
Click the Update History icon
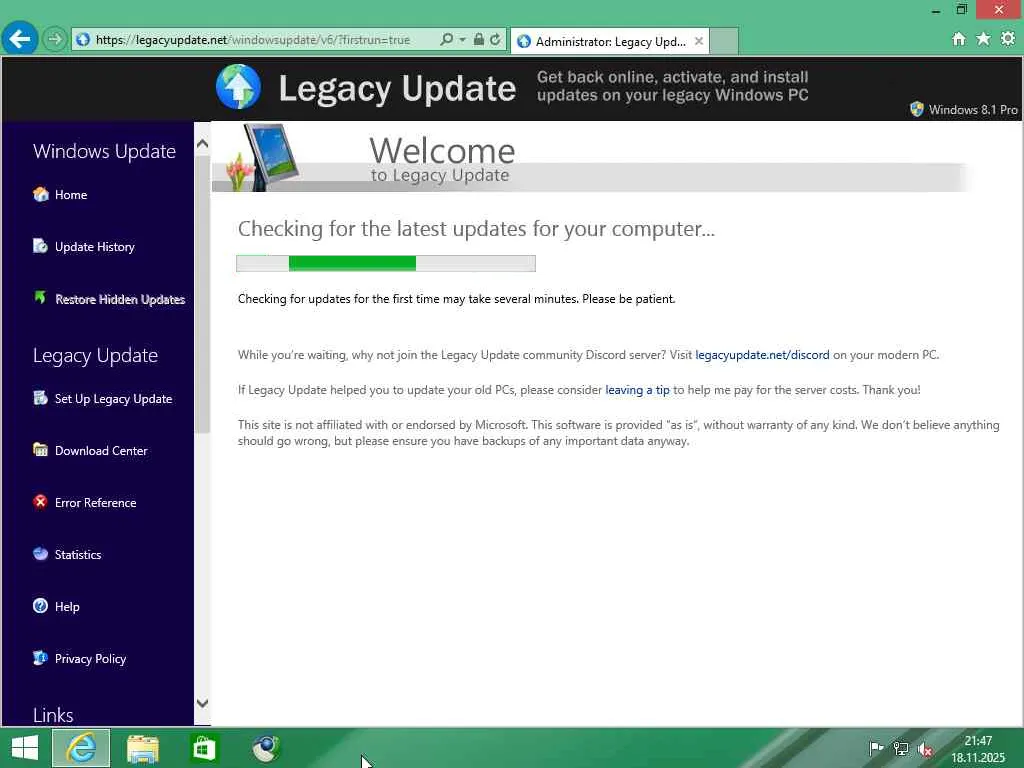40,246
